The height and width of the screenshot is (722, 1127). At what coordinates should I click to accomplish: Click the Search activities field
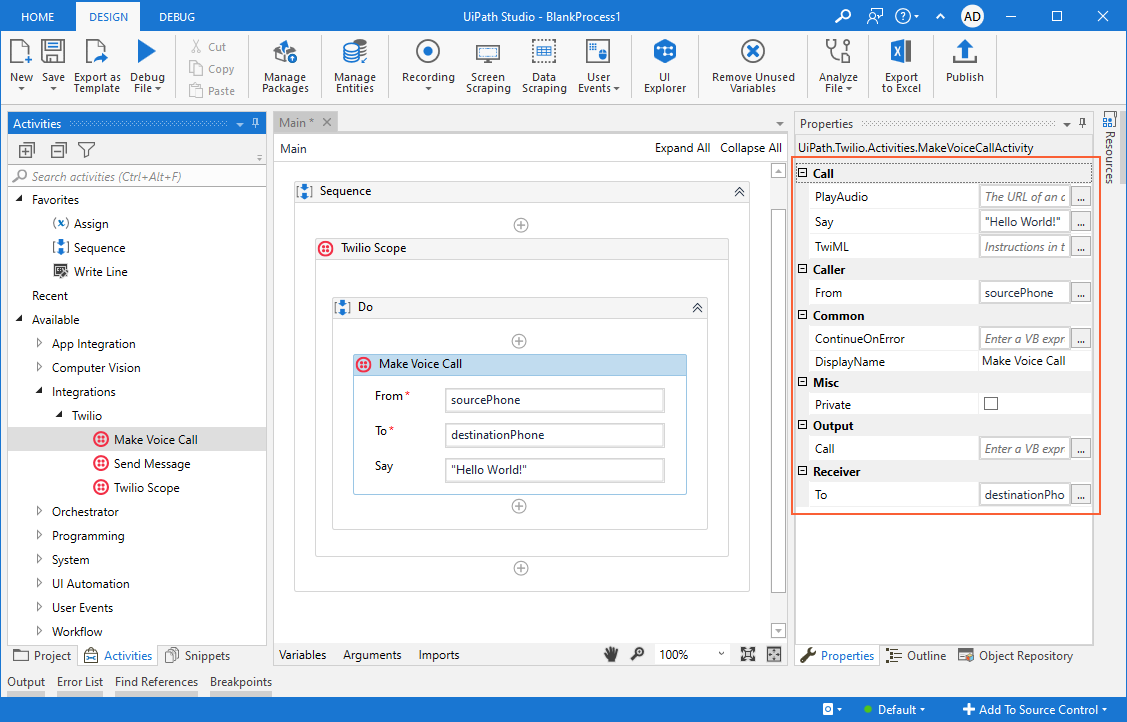[137, 177]
